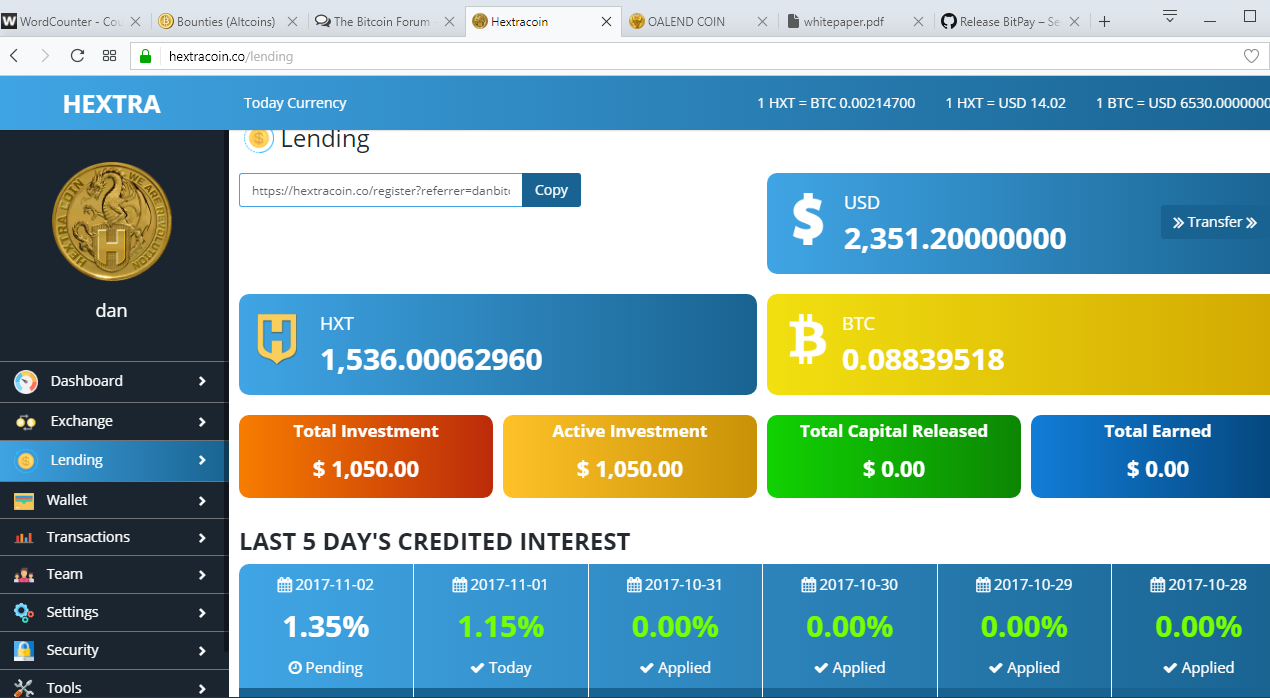Screen dimensions: 1270x698
Task: Click the HEXTRA logo header
Action: click(112, 104)
